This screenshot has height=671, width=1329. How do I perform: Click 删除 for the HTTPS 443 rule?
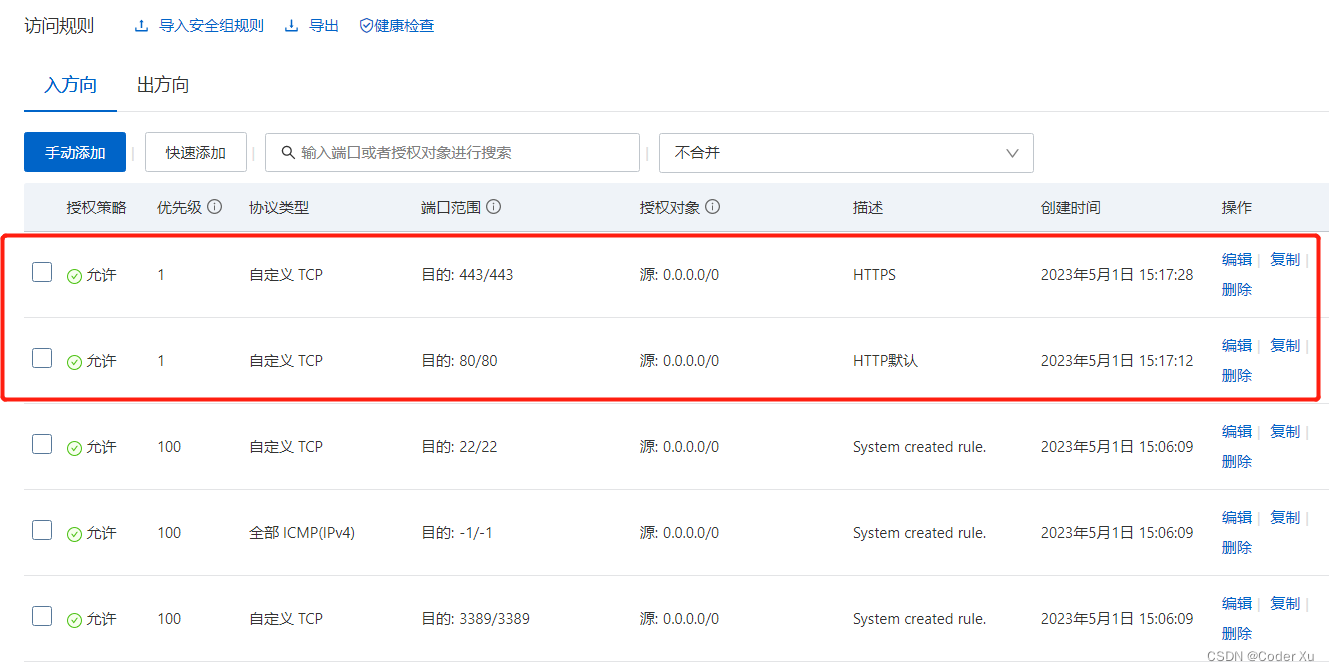click(1237, 289)
